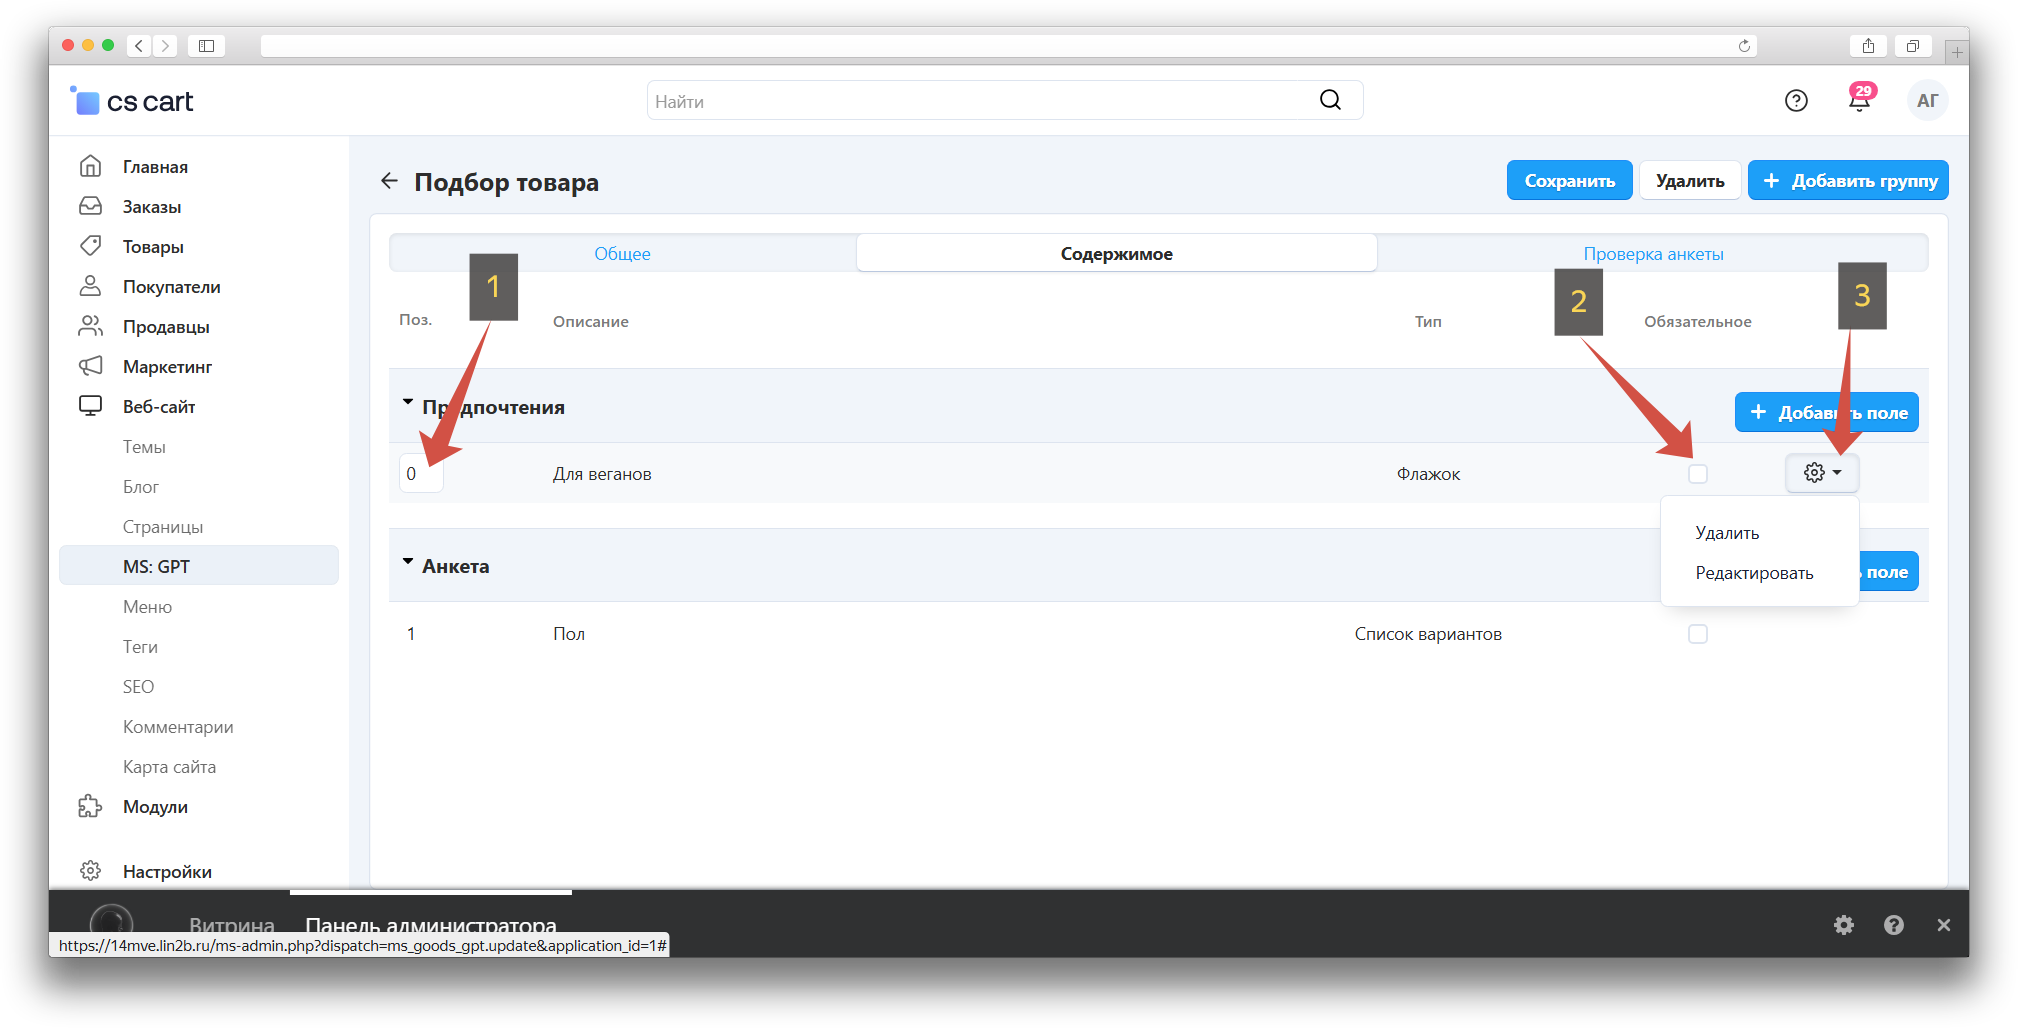Collapse the Анкета group
The width and height of the screenshot is (2018, 1028).
(x=408, y=563)
